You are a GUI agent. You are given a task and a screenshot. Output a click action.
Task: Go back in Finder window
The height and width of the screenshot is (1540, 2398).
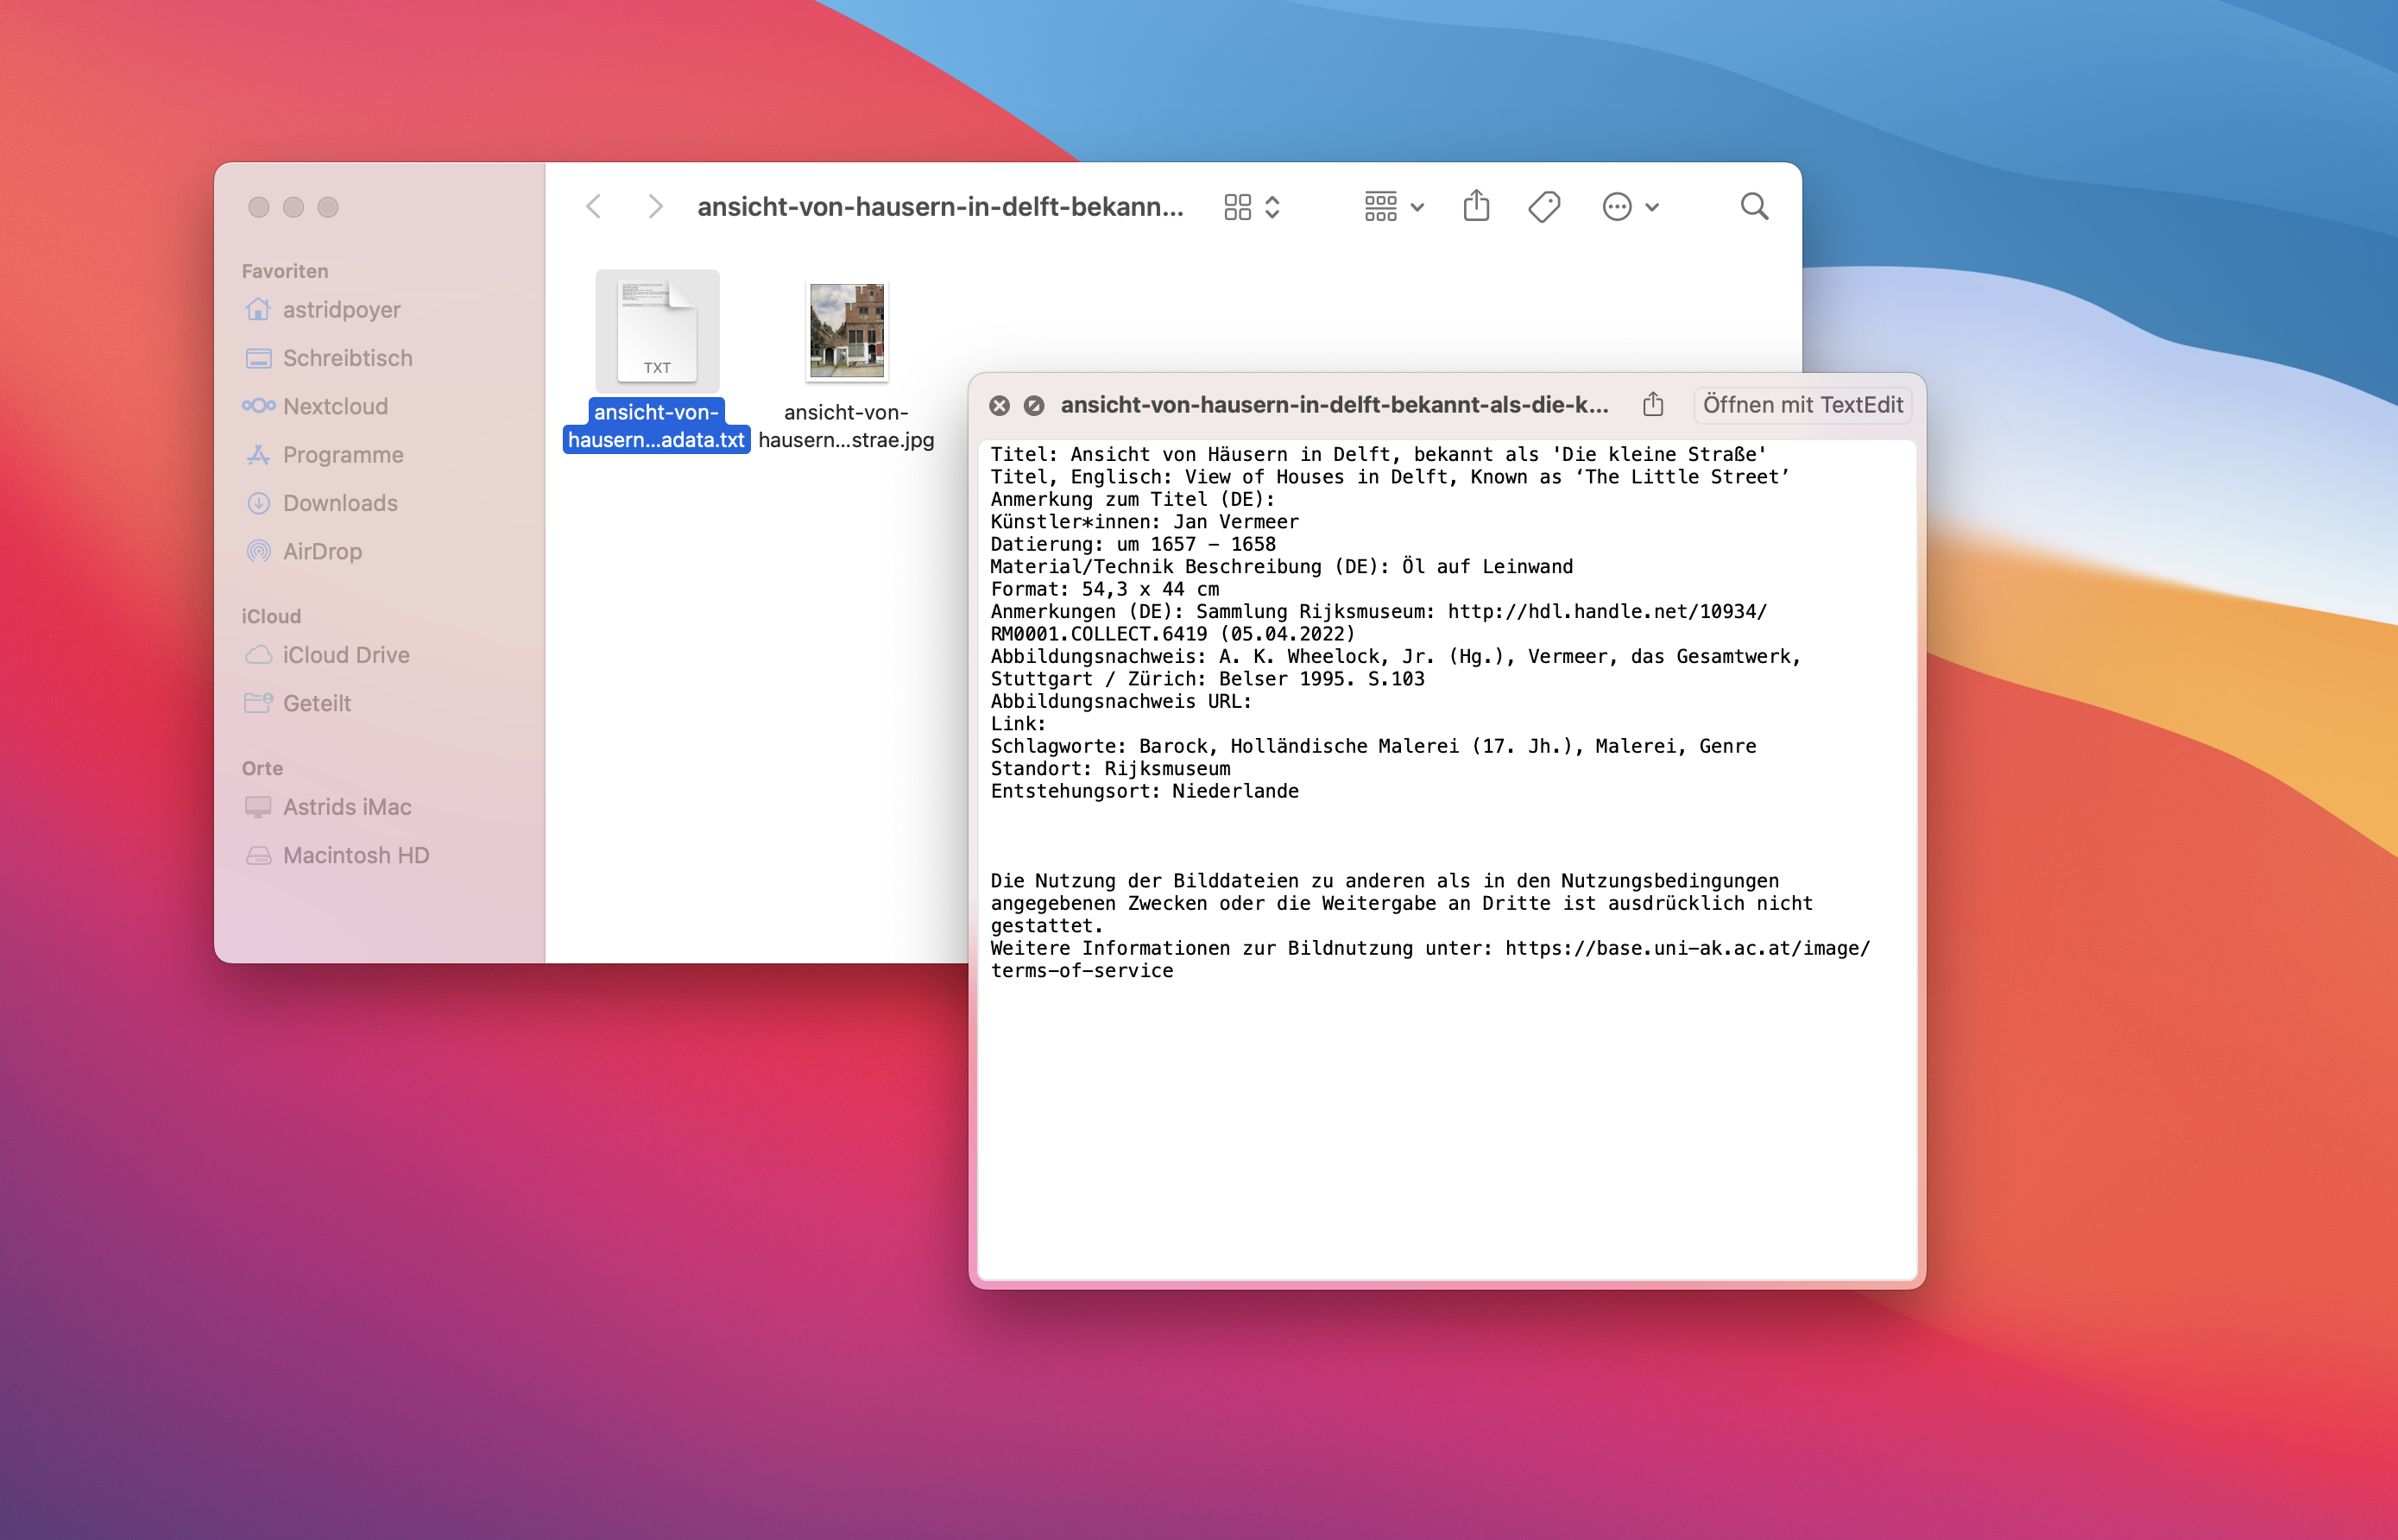tap(594, 207)
